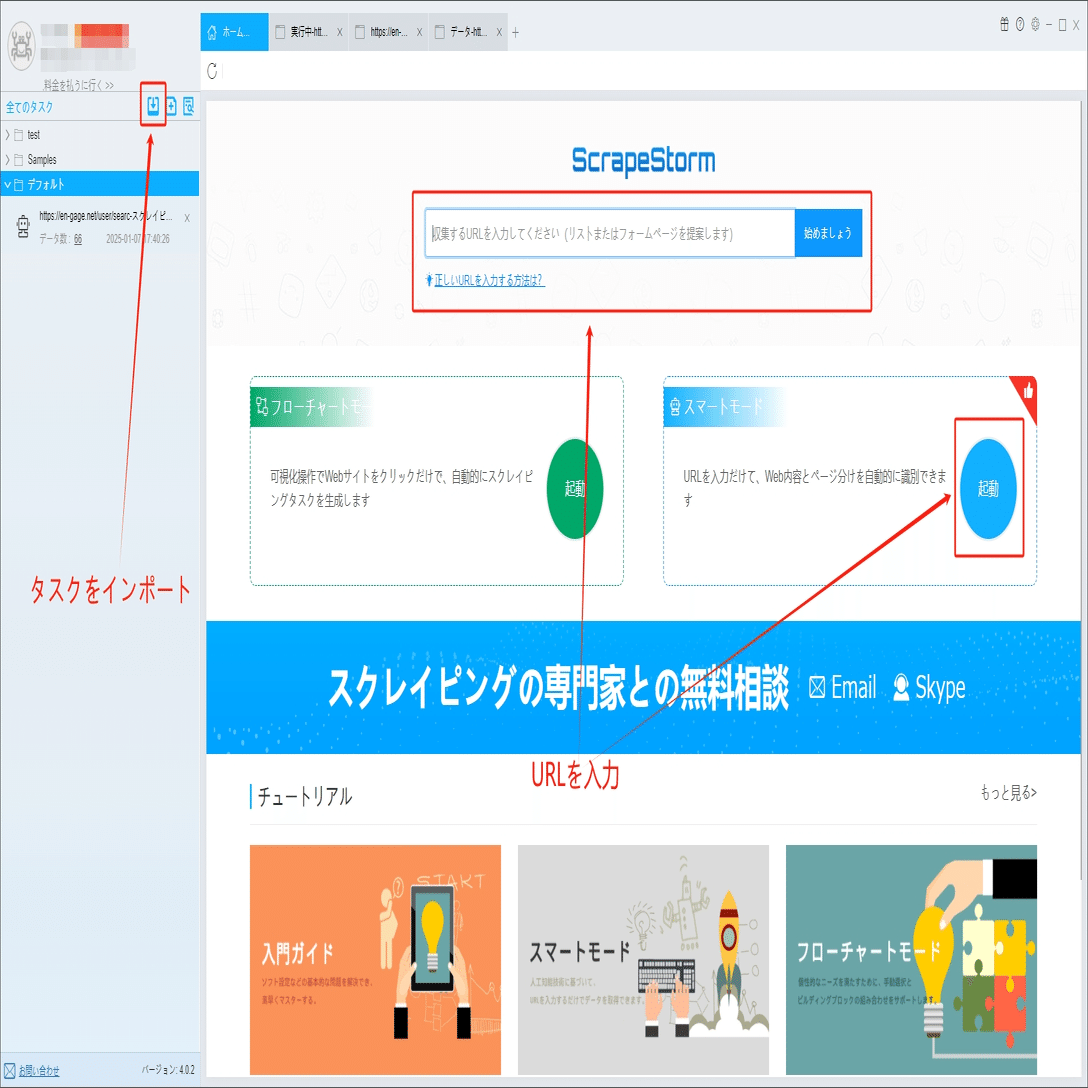Click the contact envelope icon at bottom-left
The width and height of the screenshot is (1088, 1088).
(9, 1071)
